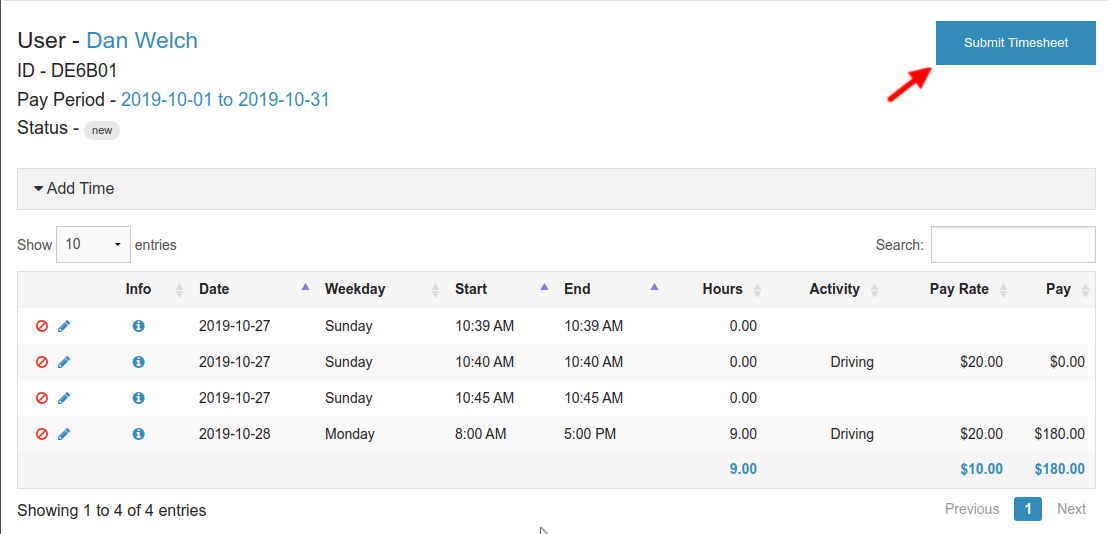Sort entries by Pay Rate header
Screen dimensions: 1108x534
click(958, 289)
